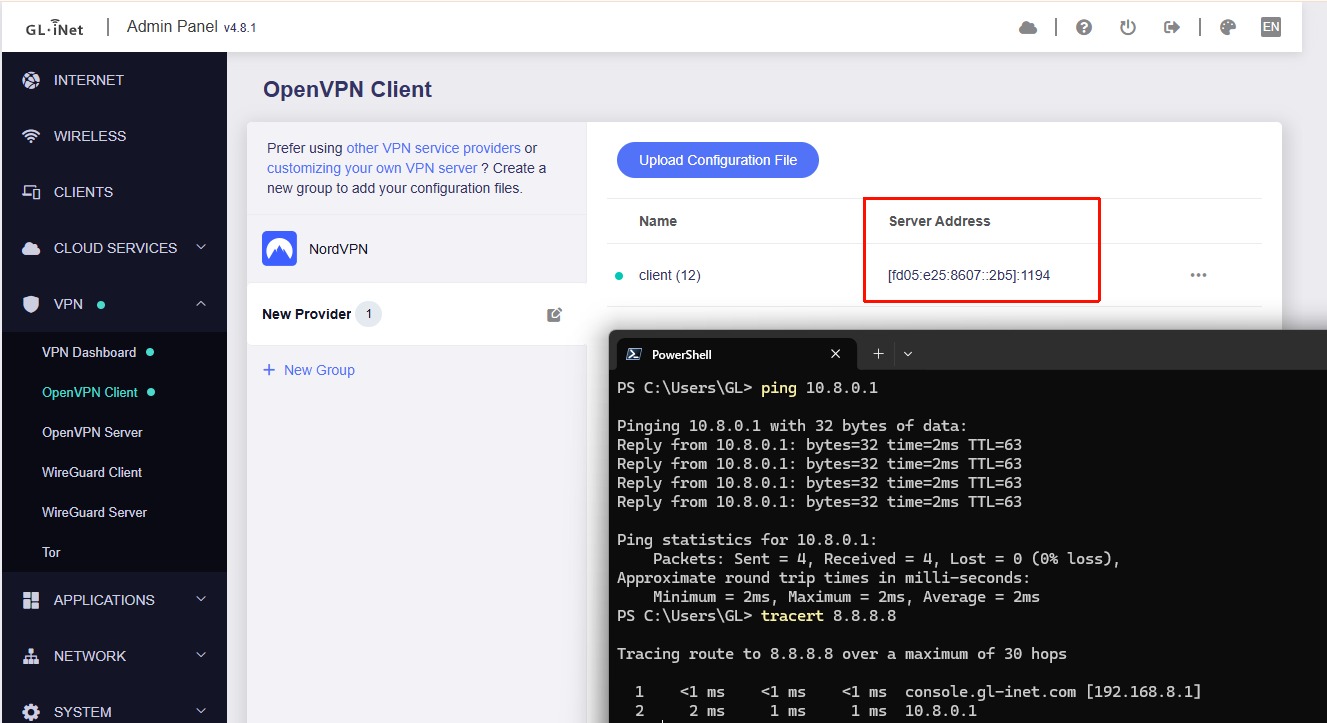
Task: Follow the other VPN service providers link
Action: tap(433, 148)
